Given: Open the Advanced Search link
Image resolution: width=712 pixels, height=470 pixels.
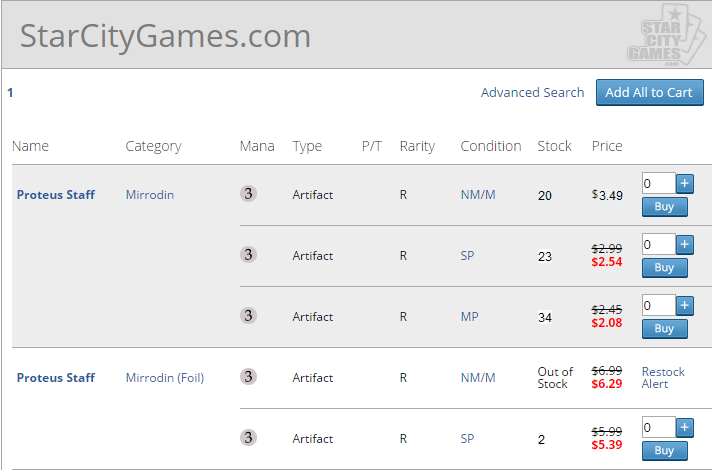Looking at the screenshot, I should (532, 92).
